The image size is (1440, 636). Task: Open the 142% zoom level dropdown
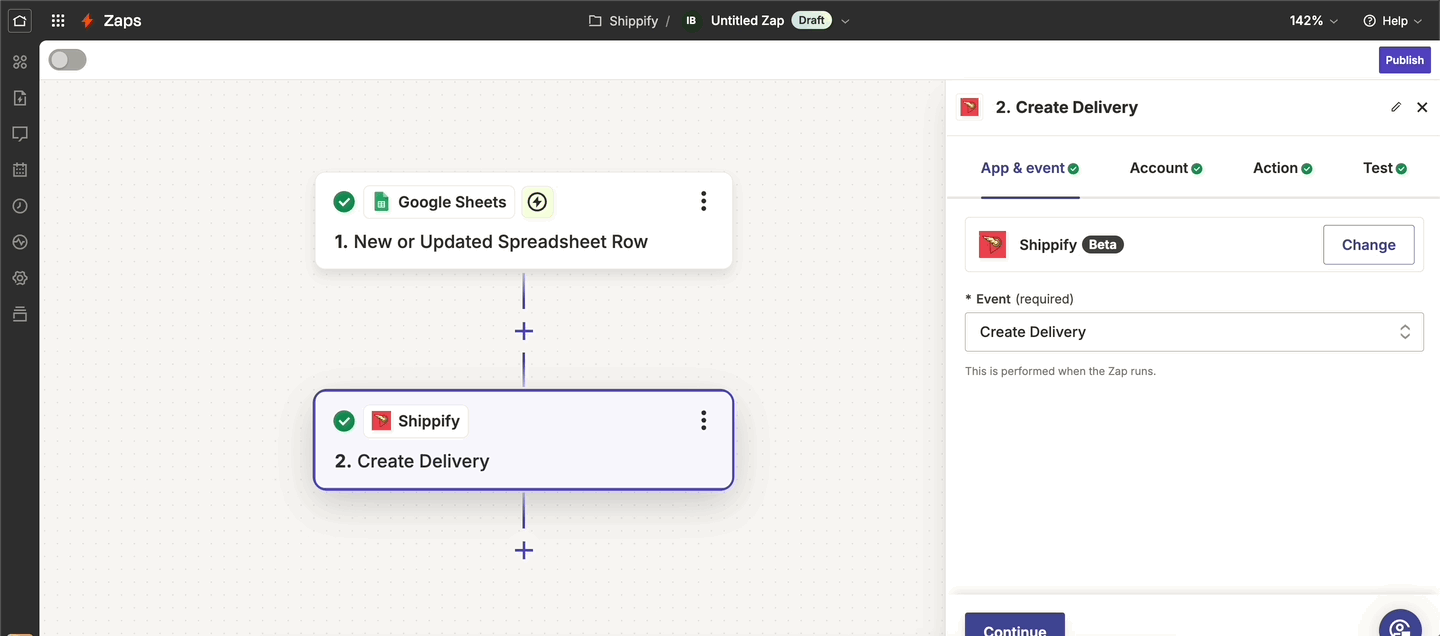click(1313, 20)
